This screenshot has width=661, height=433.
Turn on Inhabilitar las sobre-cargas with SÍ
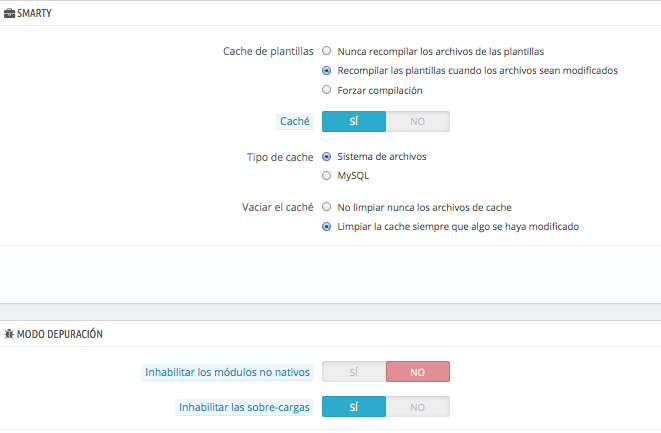[354, 407]
